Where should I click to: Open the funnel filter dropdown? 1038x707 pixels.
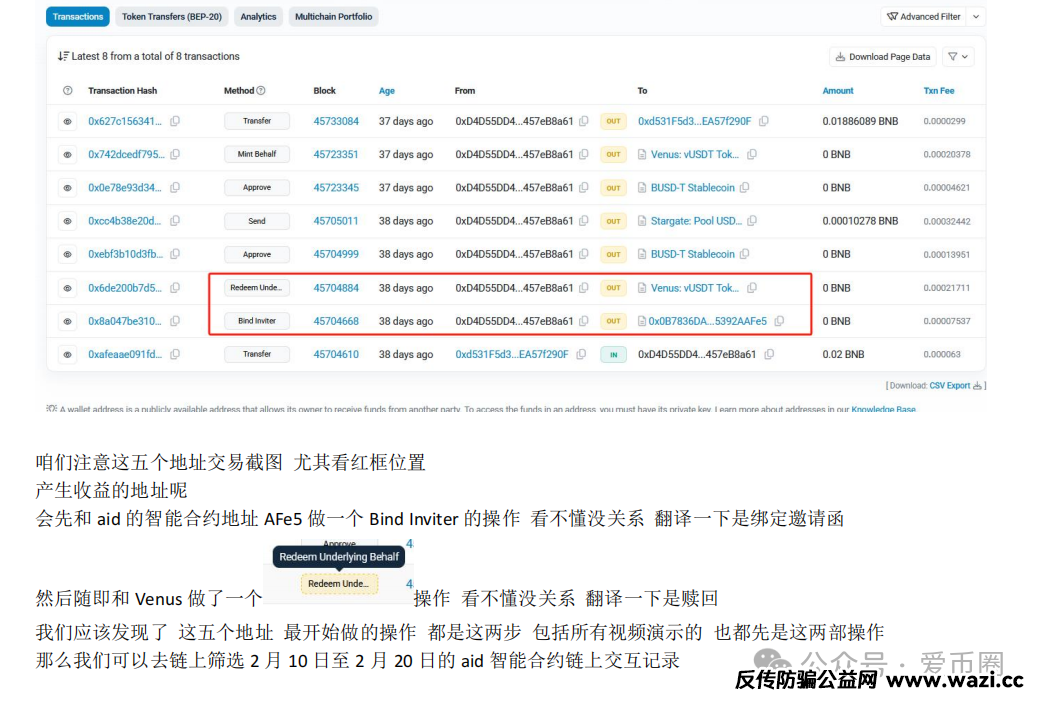click(x=958, y=57)
